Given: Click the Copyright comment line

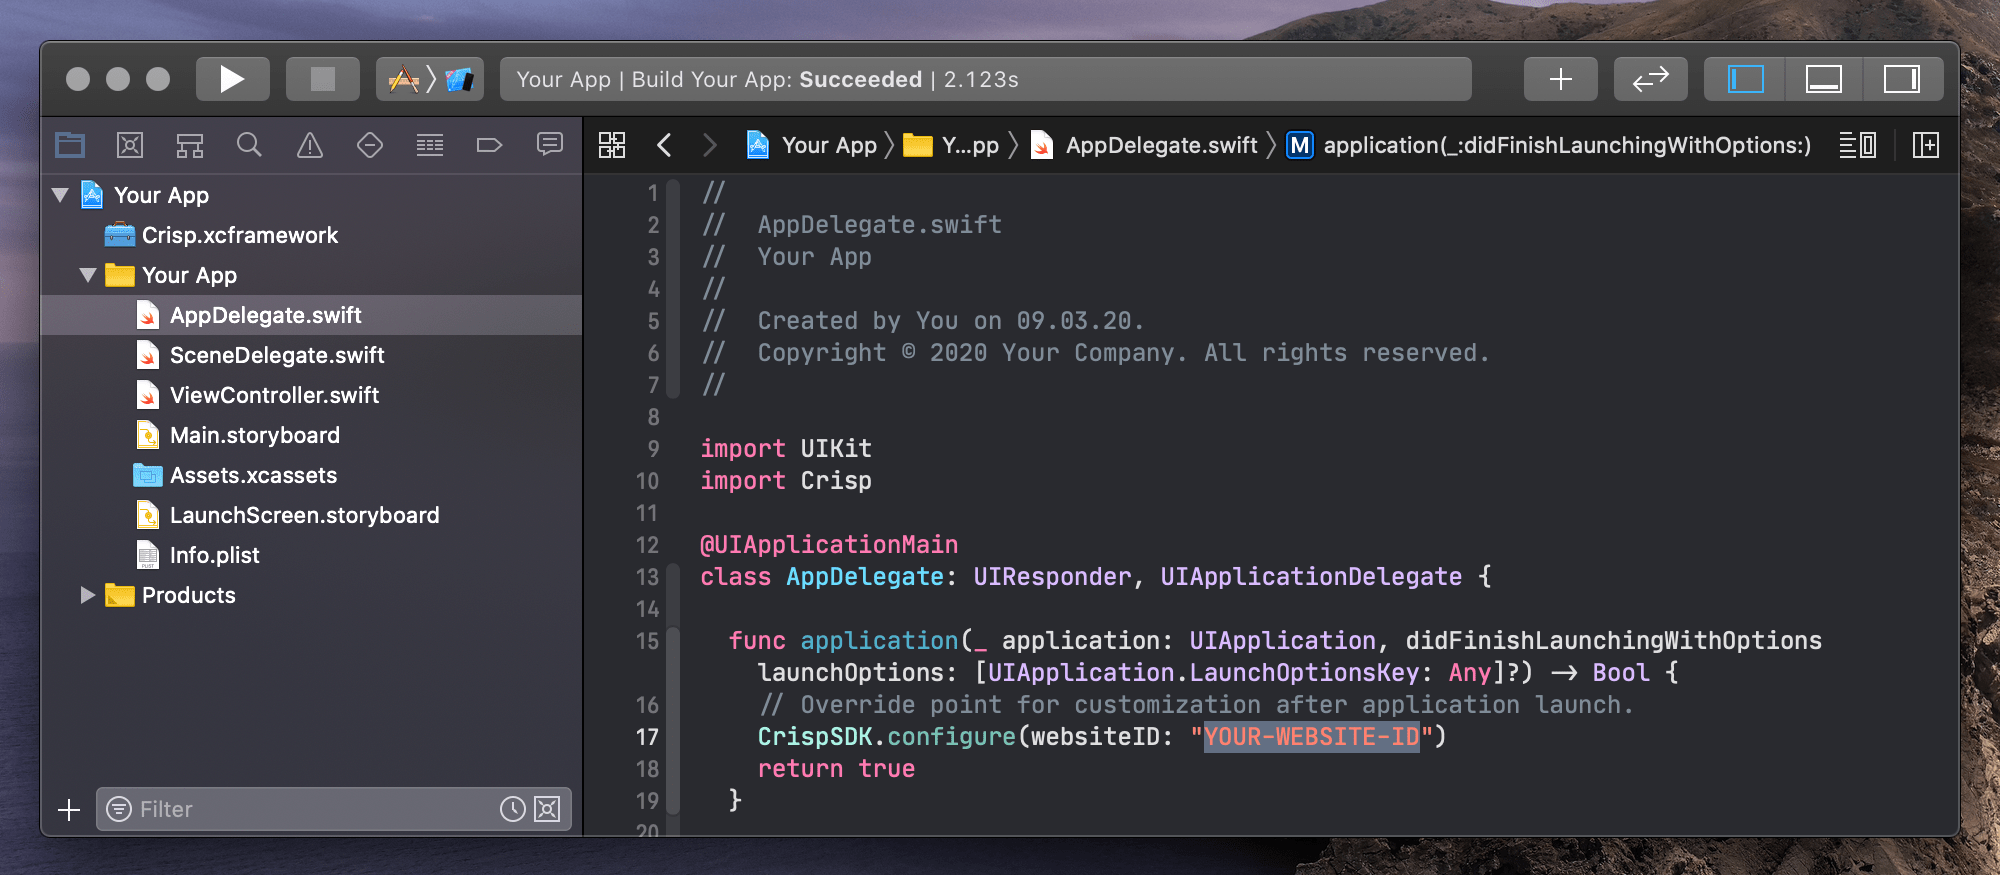Looking at the screenshot, I should tap(1095, 353).
